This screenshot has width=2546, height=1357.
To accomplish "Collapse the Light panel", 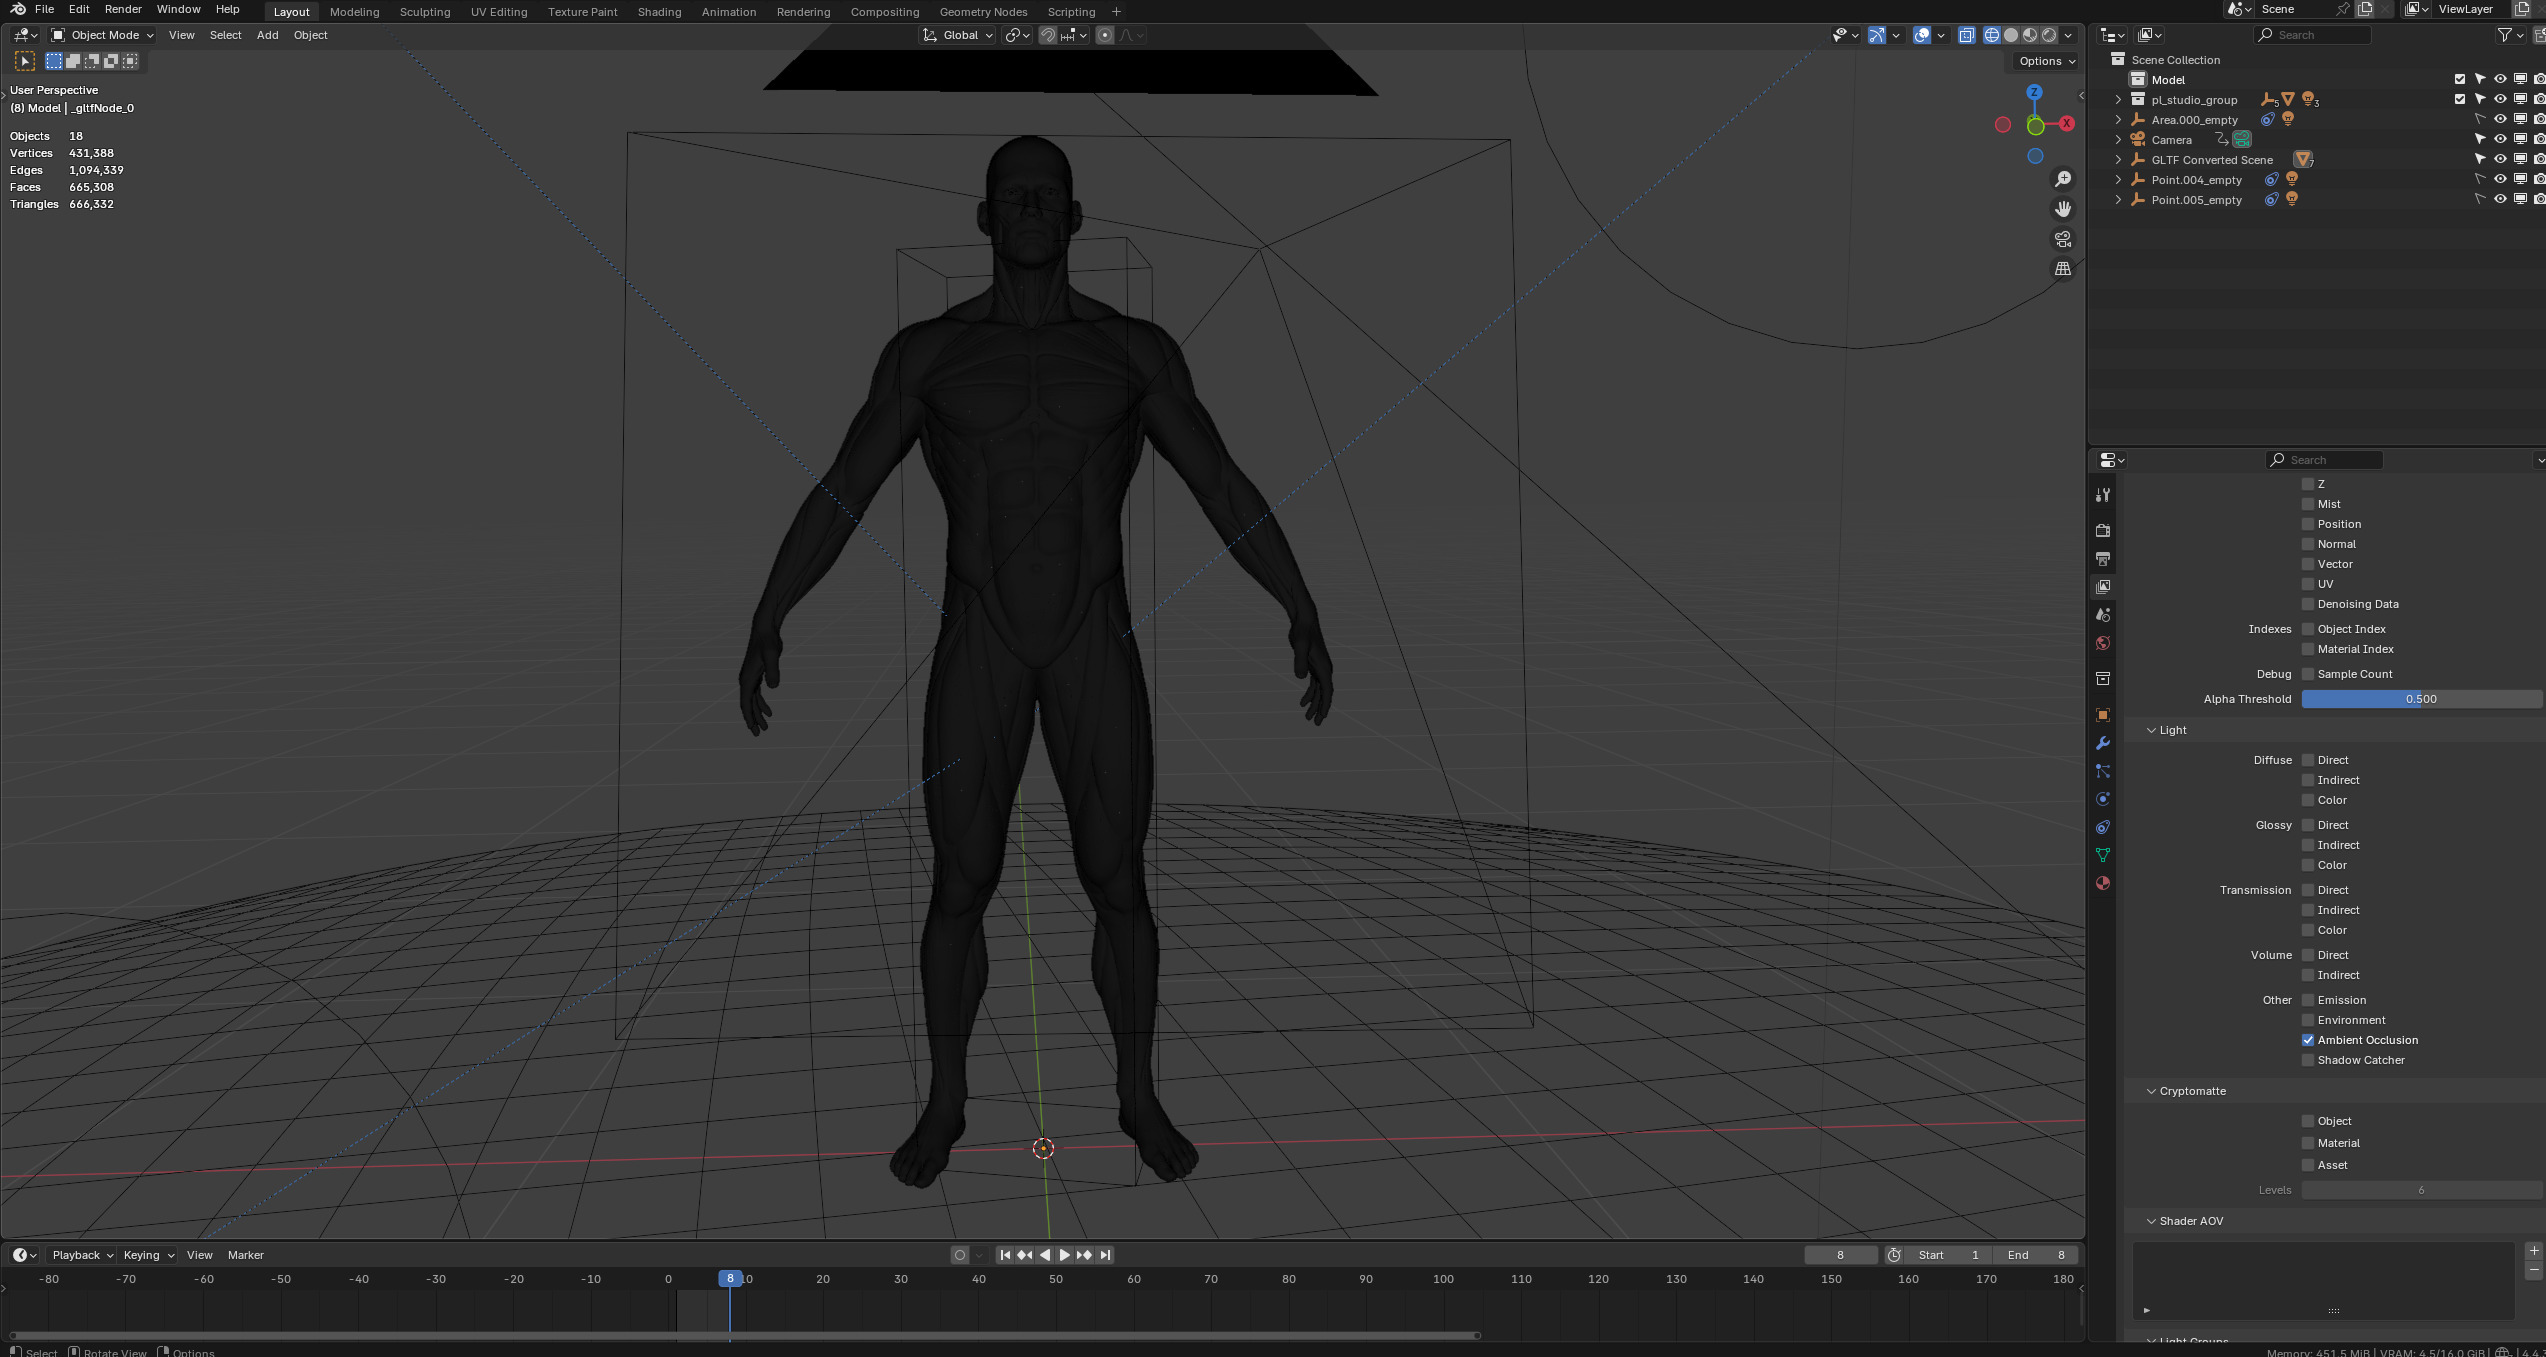I will point(2152,730).
